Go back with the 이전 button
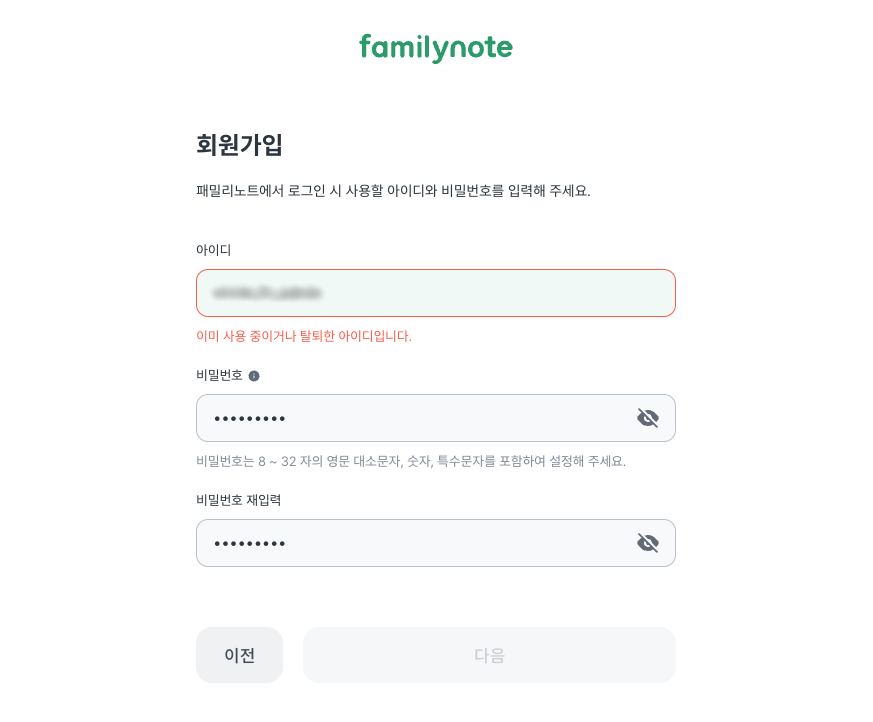 pyautogui.click(x=239, y=655)
